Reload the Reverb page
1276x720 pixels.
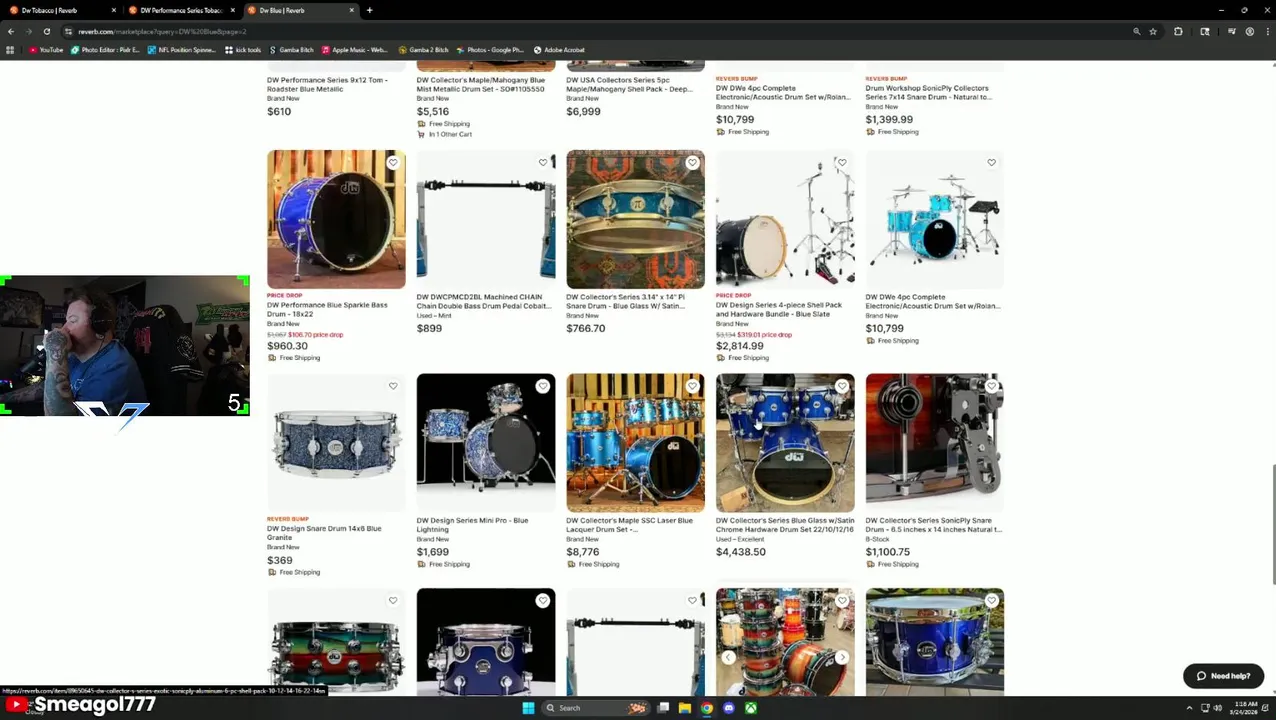46,31
